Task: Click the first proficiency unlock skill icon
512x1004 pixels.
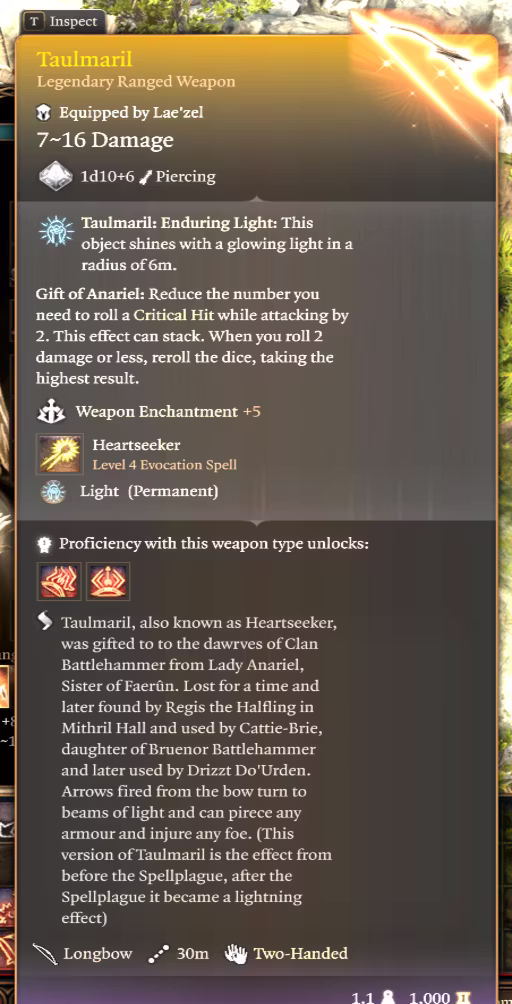Action: pyautogui.click(x=60, y=581)
